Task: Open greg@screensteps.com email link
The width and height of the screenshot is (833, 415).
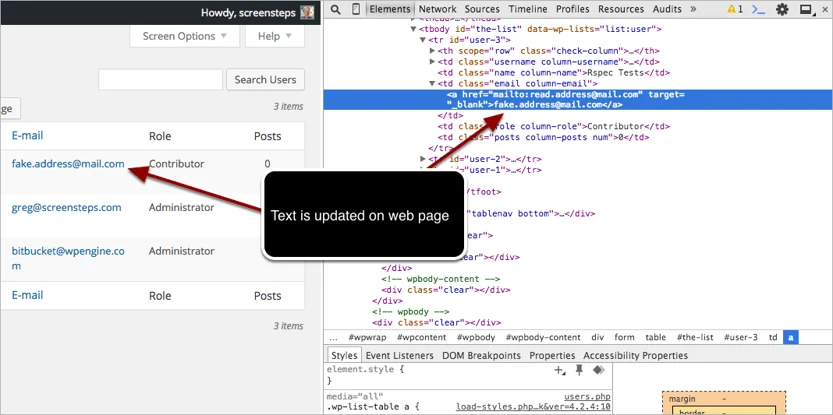Action: (66, 207)
